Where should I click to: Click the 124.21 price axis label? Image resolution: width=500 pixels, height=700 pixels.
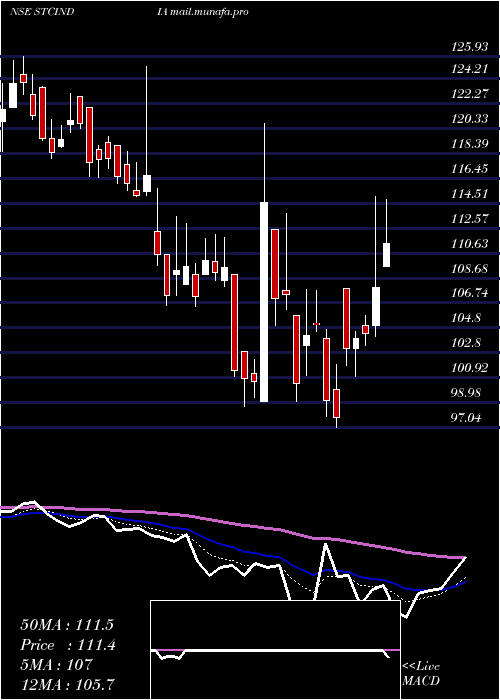coord(468,69)
